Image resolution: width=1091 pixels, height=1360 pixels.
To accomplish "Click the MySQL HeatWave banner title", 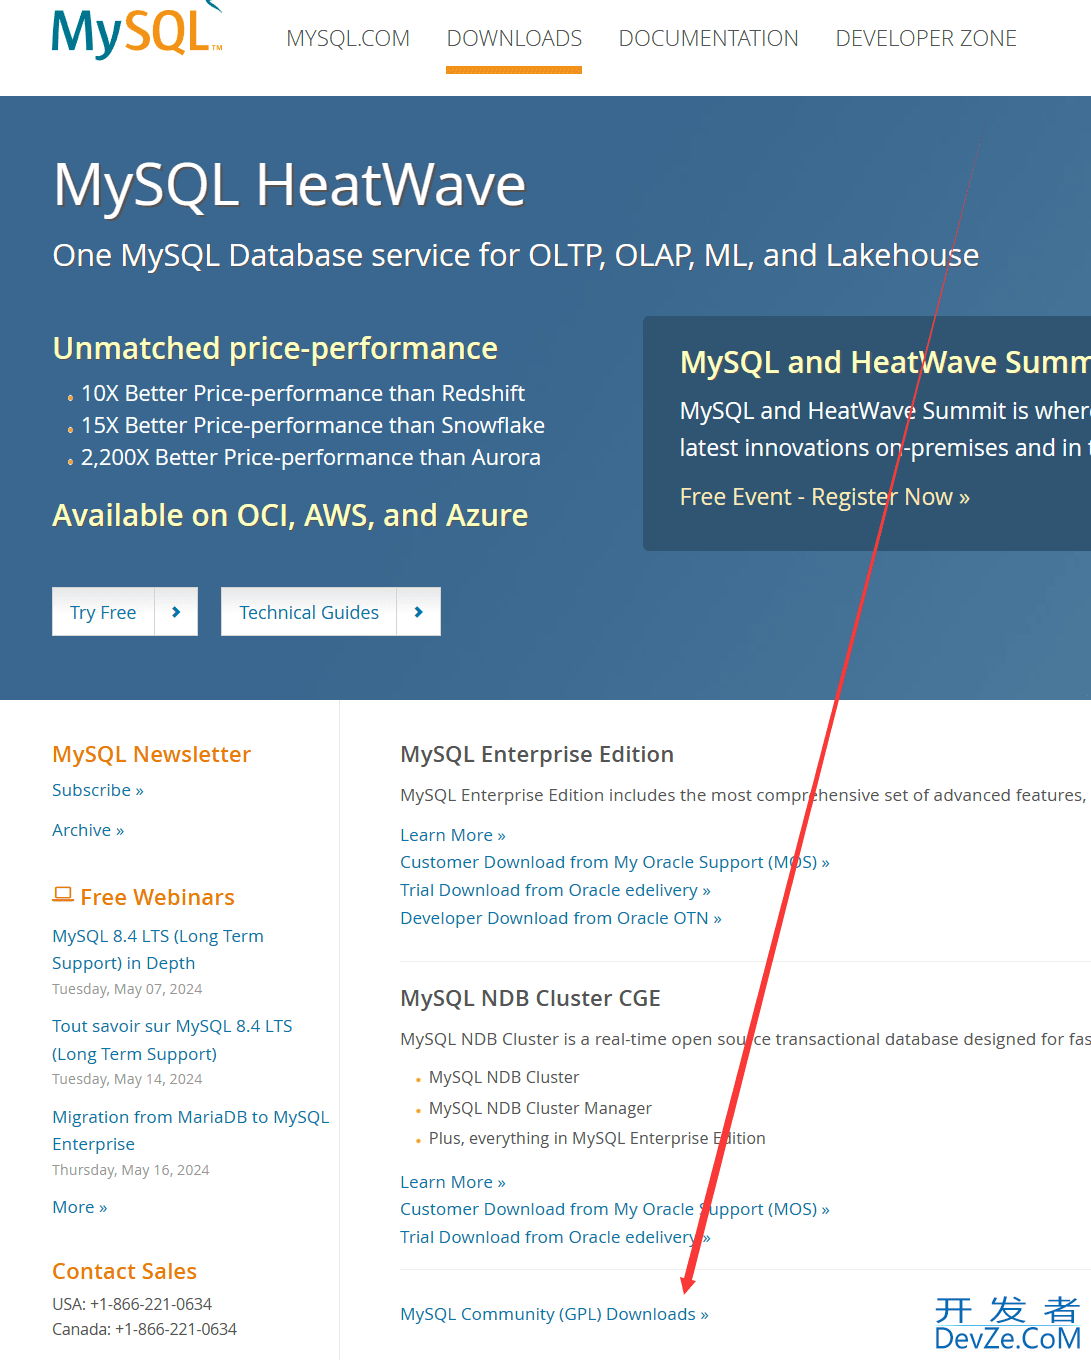I will [289, 185].
